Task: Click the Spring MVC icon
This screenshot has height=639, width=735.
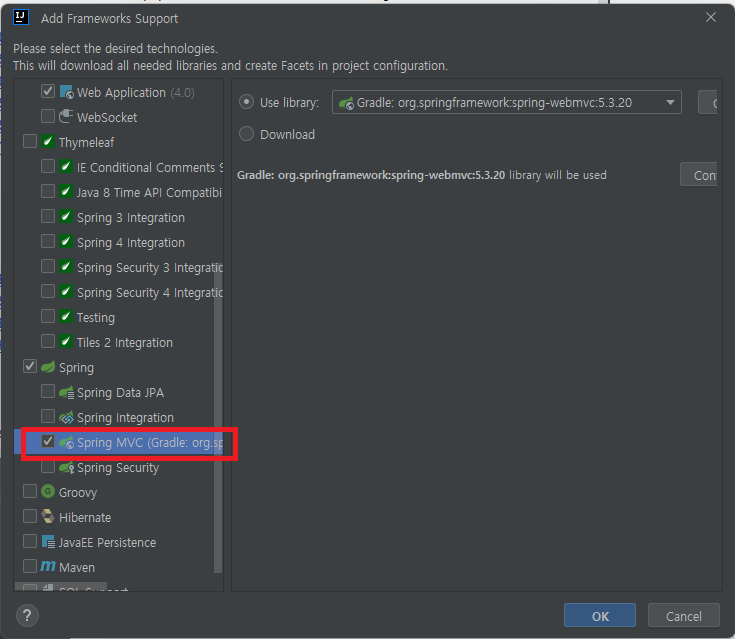Action: pos(67,442)
